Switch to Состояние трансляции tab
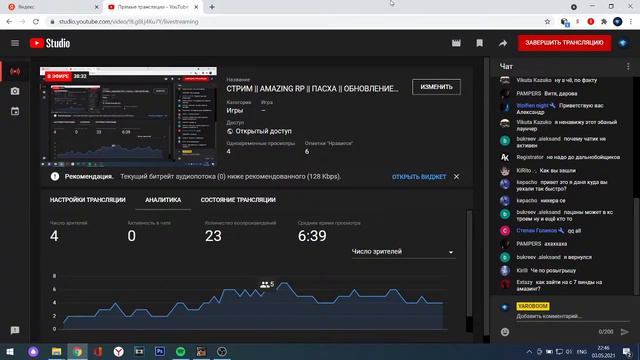This screenshot has width=640, height=360. click(x=238, y=200)
